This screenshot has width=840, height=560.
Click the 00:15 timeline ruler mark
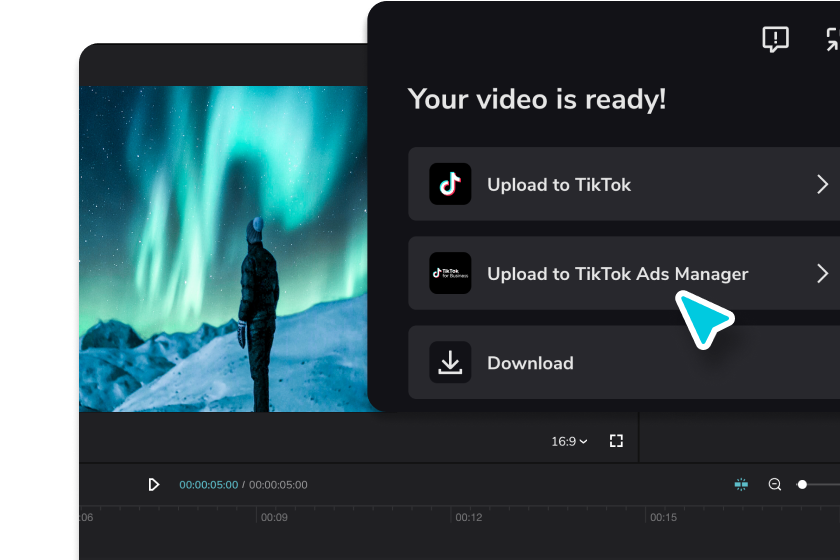pos(663,517)
